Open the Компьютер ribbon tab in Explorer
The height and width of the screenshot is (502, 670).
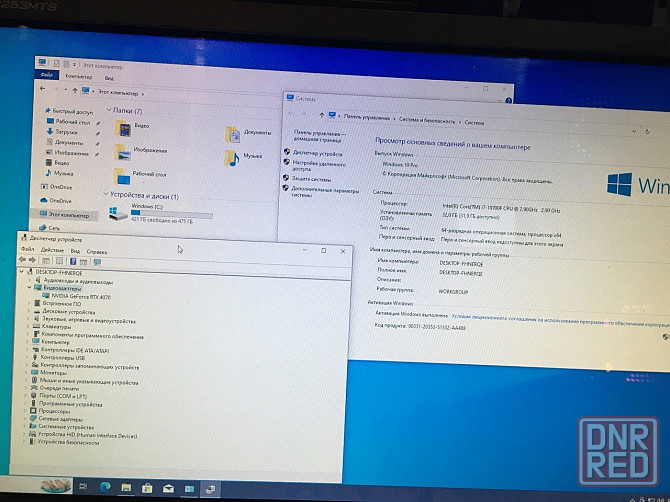(x=79, y=76)
